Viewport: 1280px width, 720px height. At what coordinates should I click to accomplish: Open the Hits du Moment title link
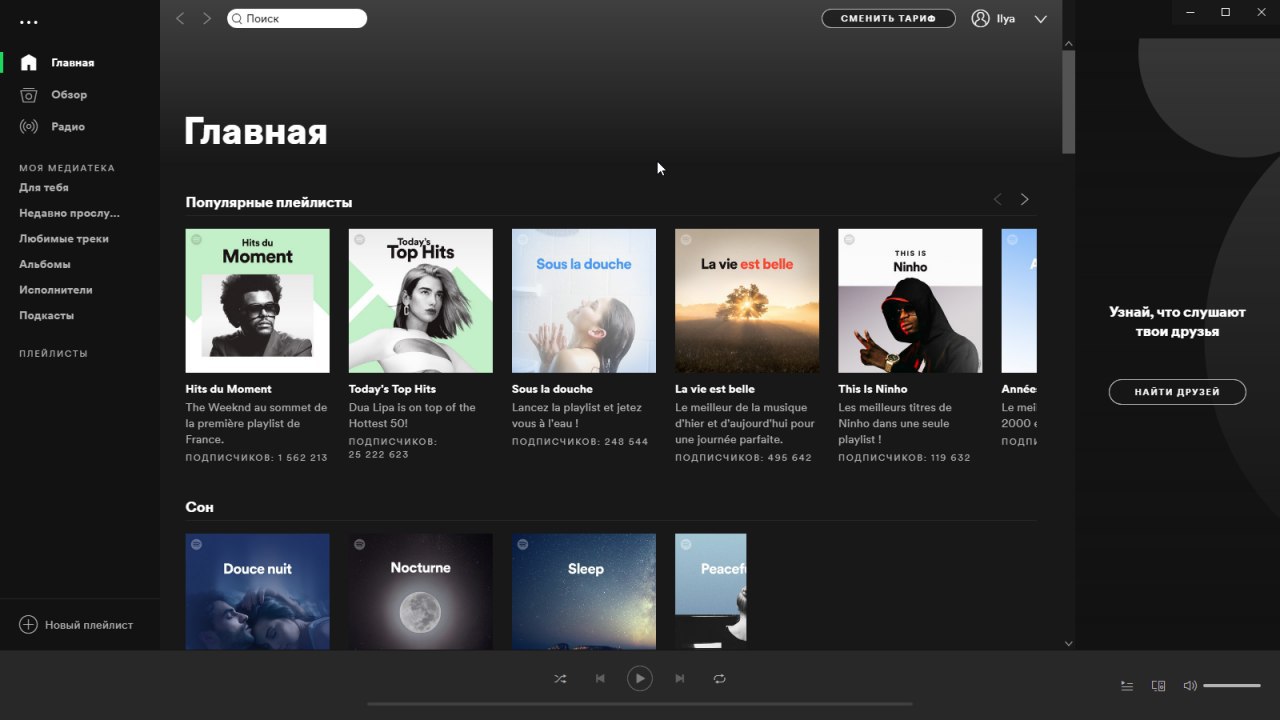point(228,389)
